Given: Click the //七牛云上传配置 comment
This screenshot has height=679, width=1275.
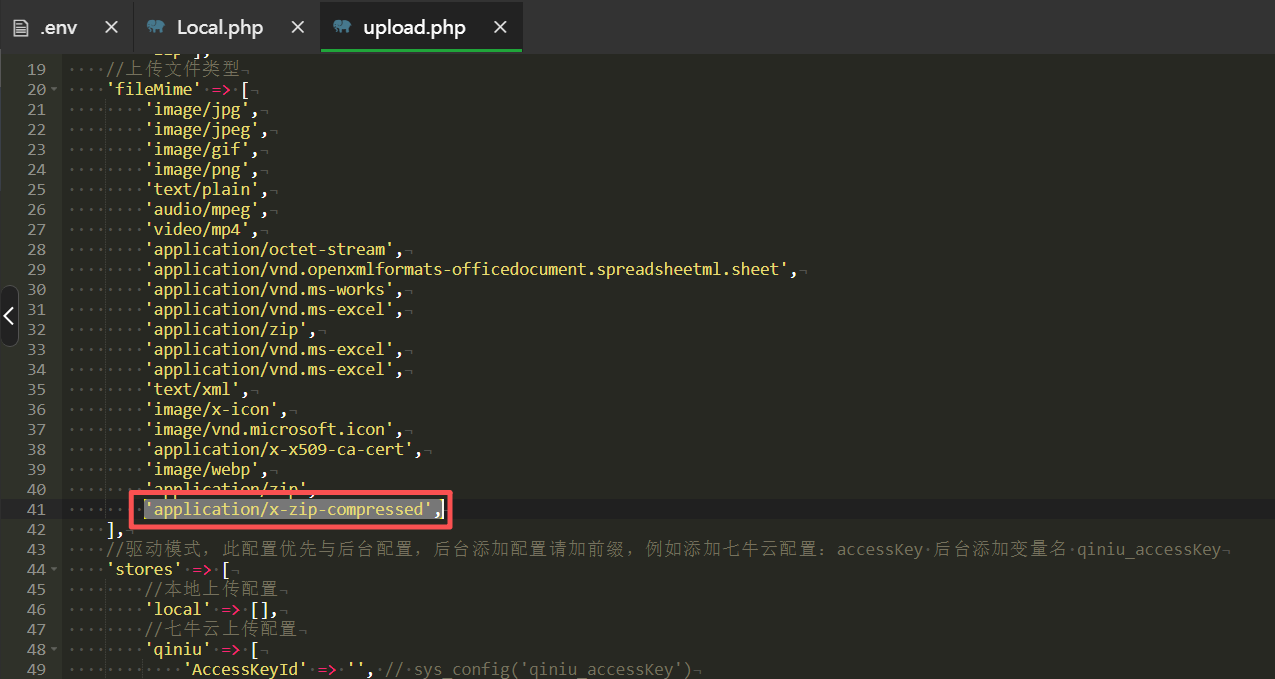Looking at the screenshot, I should click(x=221, y=629).
